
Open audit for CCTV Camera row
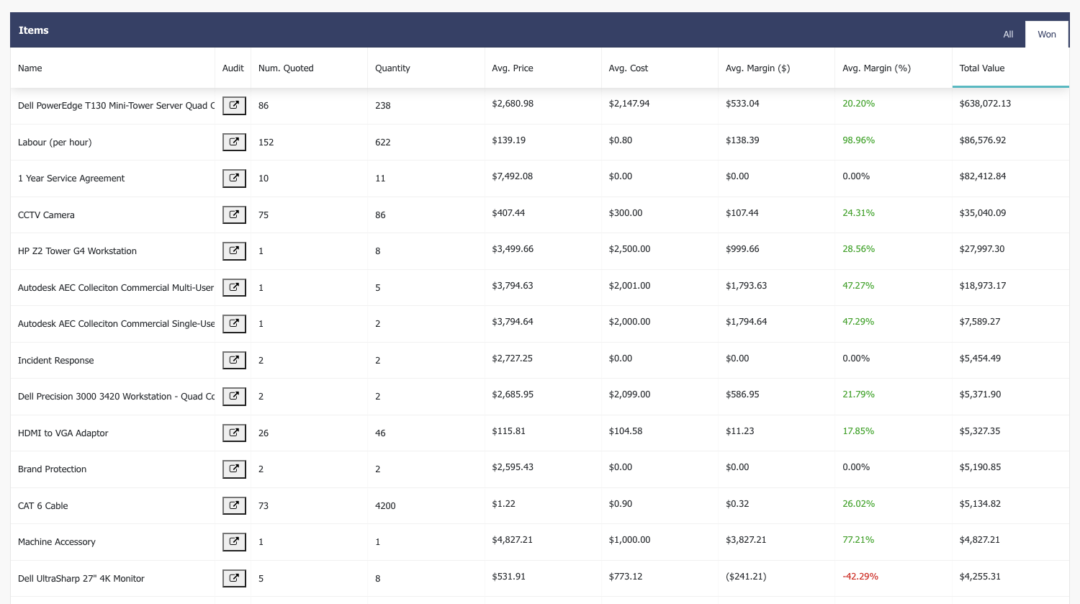(234, 214)
